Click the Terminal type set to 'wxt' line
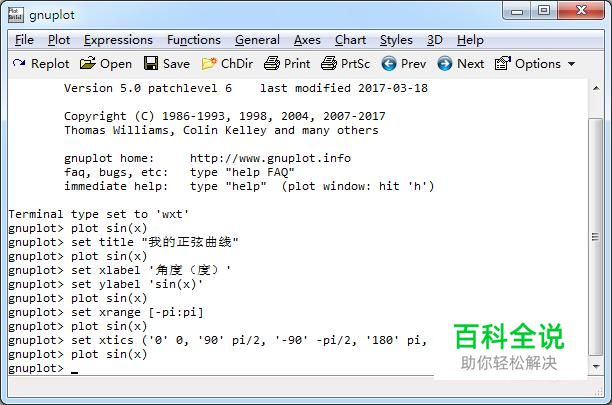This screenshot has height=405, width=612. (98, 214)
